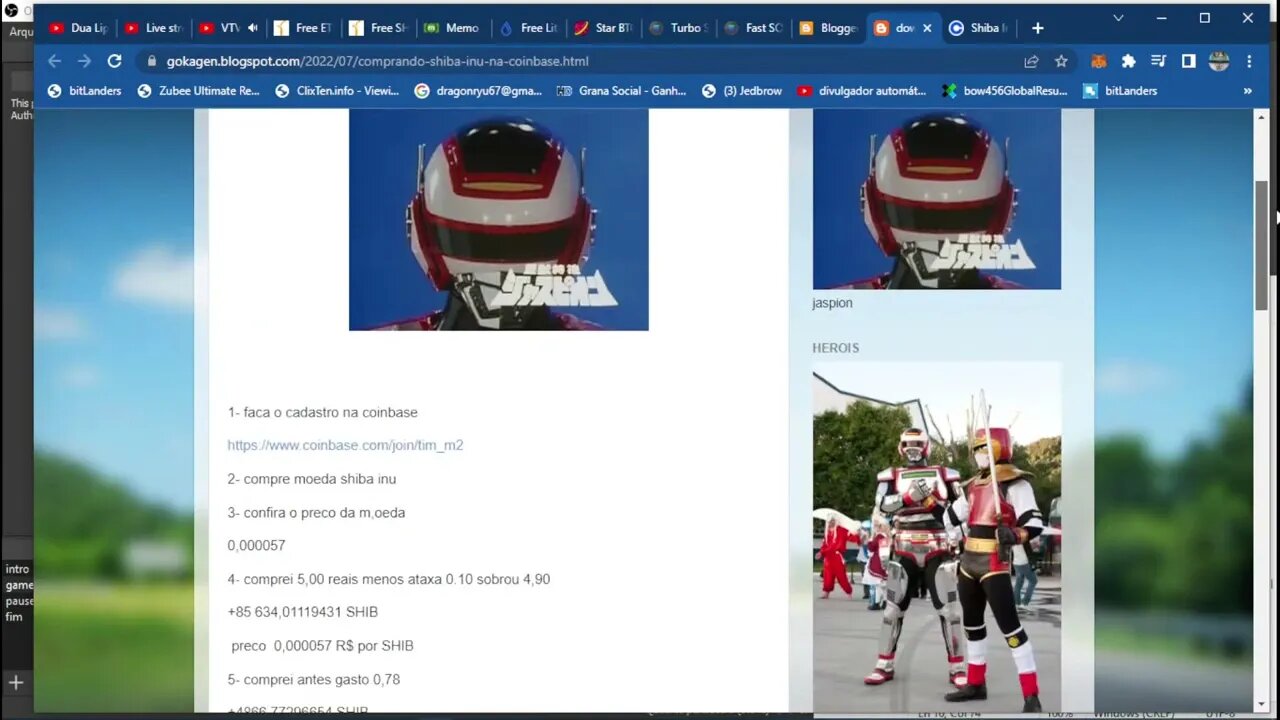Screen dimensions: 1280x720
Task: Click the address bar URL
Action: click(377, 61)
